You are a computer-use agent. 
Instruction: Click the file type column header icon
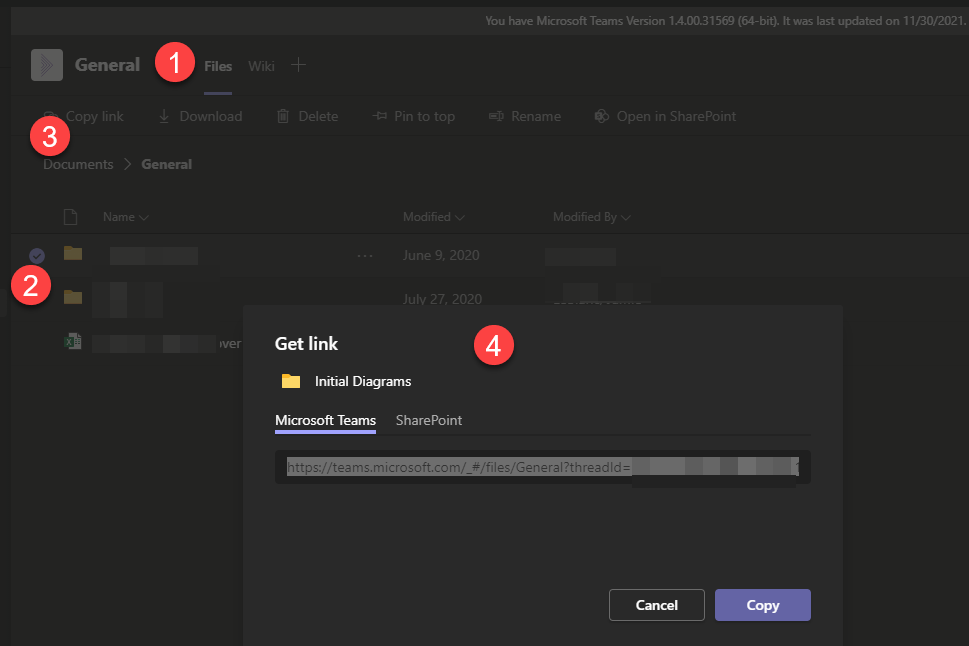coord(70,217)
